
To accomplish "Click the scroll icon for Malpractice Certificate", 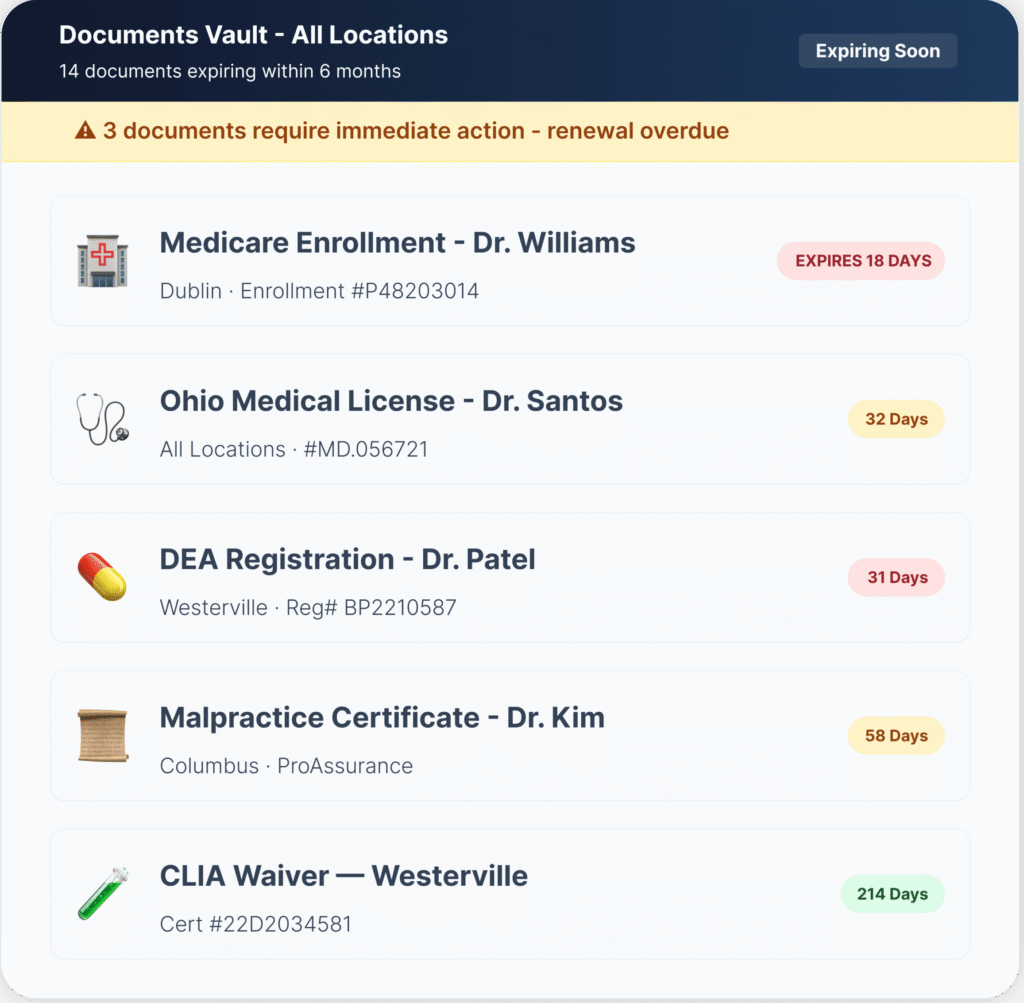I will [x=102, y=736].
